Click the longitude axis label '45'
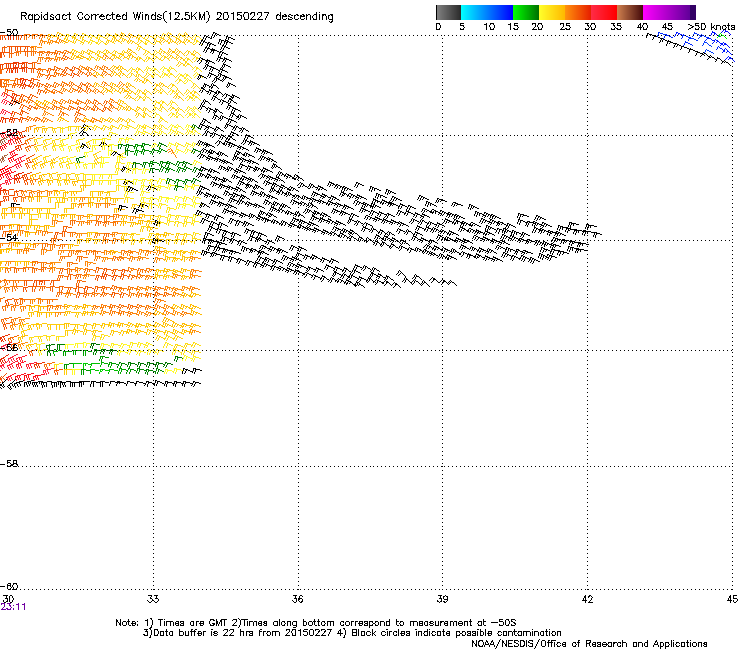Viewport: 740px width, 650px height. click(732, 599)
